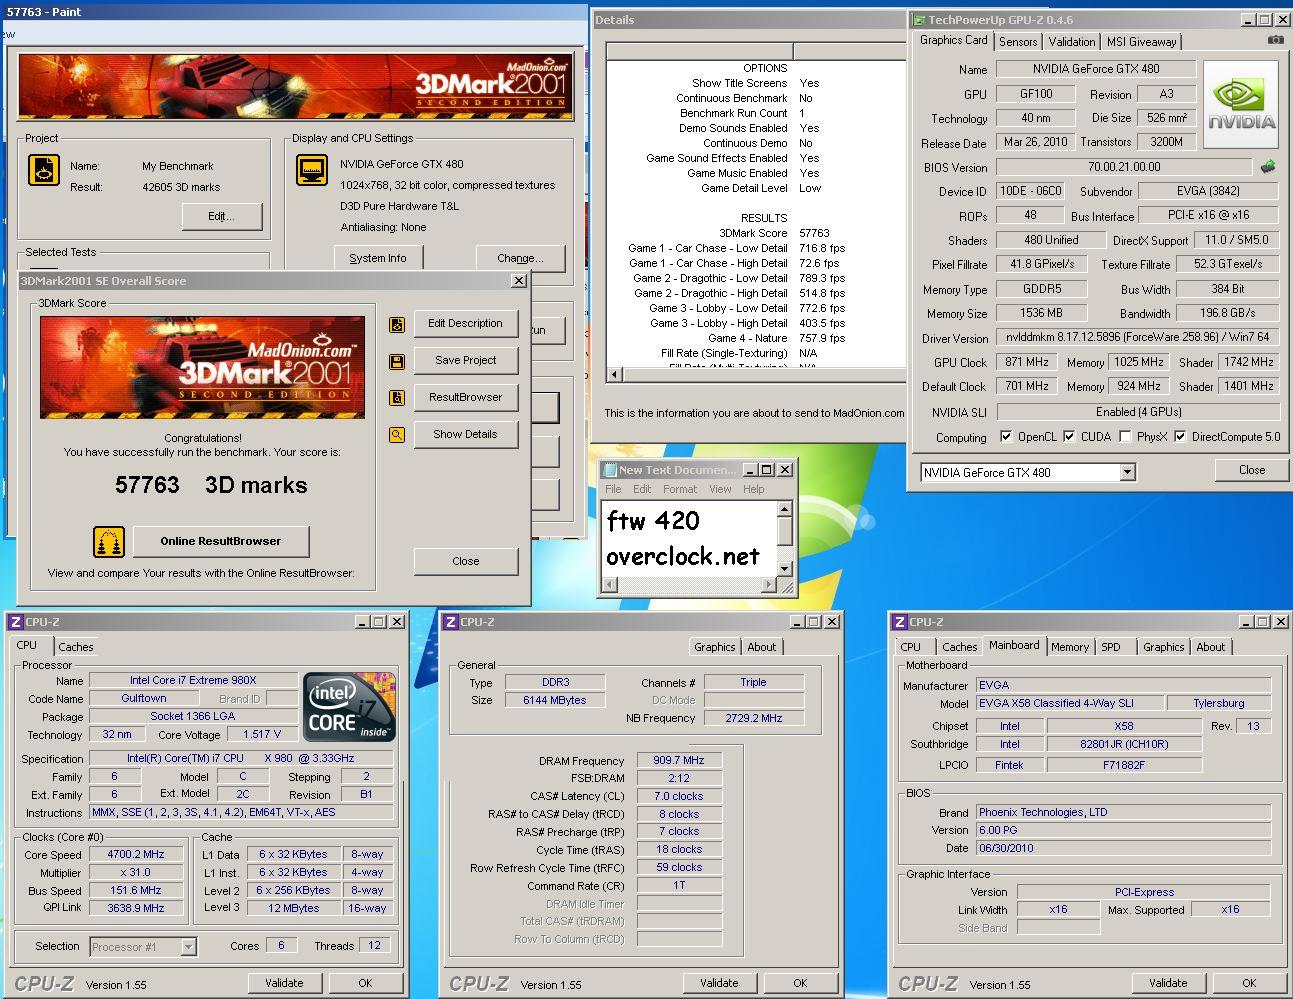Click the Edit Description button

[x=466, y=324]
